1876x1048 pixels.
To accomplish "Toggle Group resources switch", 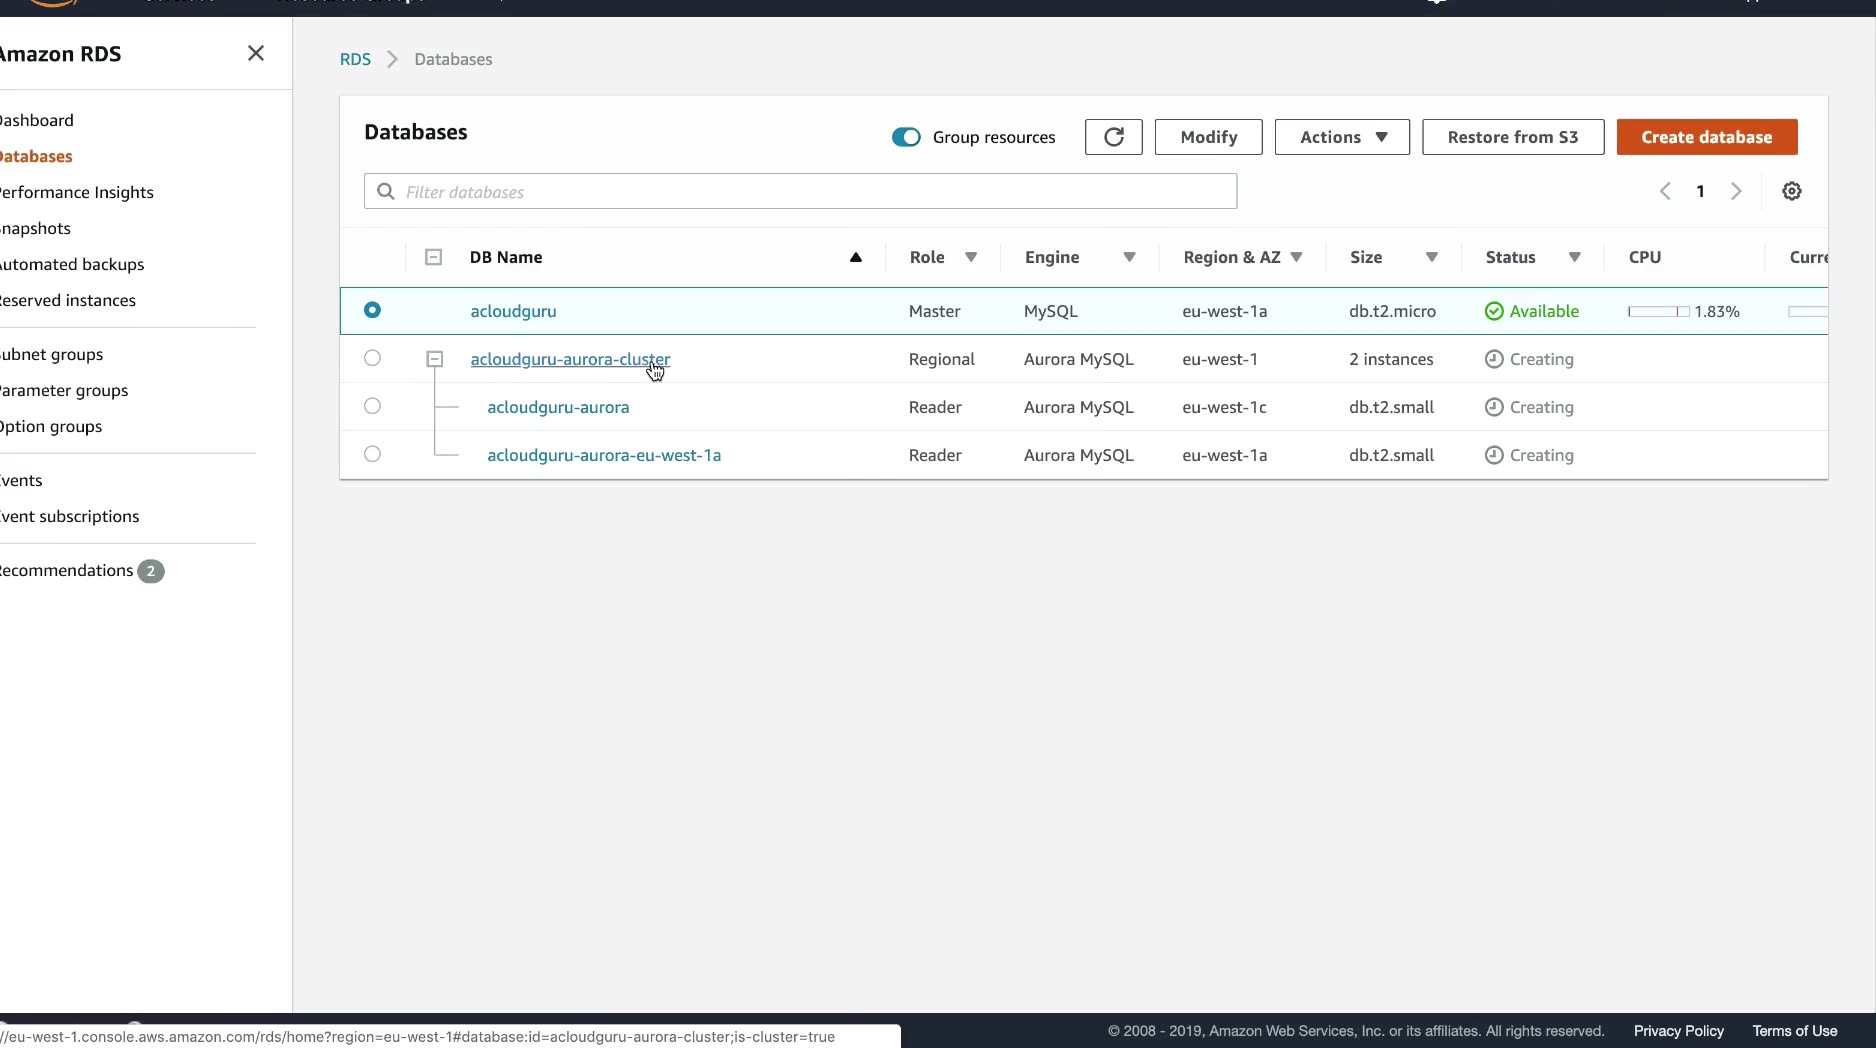I will 906,137.
